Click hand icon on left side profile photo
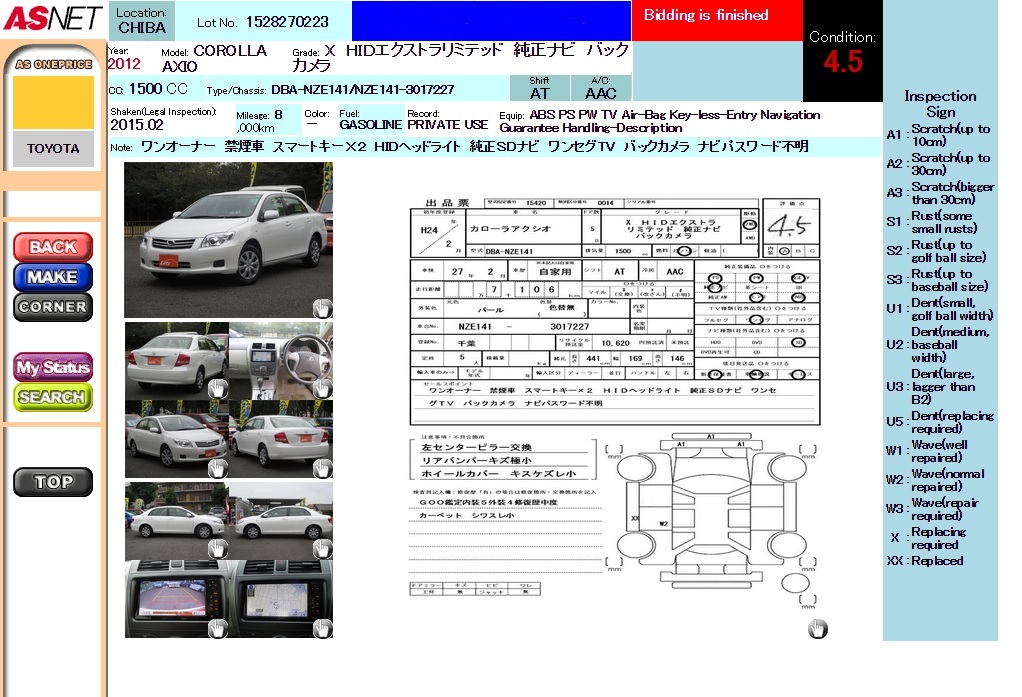The width and height of the screenshot is (1022, 697). click(x=217, y=548)
